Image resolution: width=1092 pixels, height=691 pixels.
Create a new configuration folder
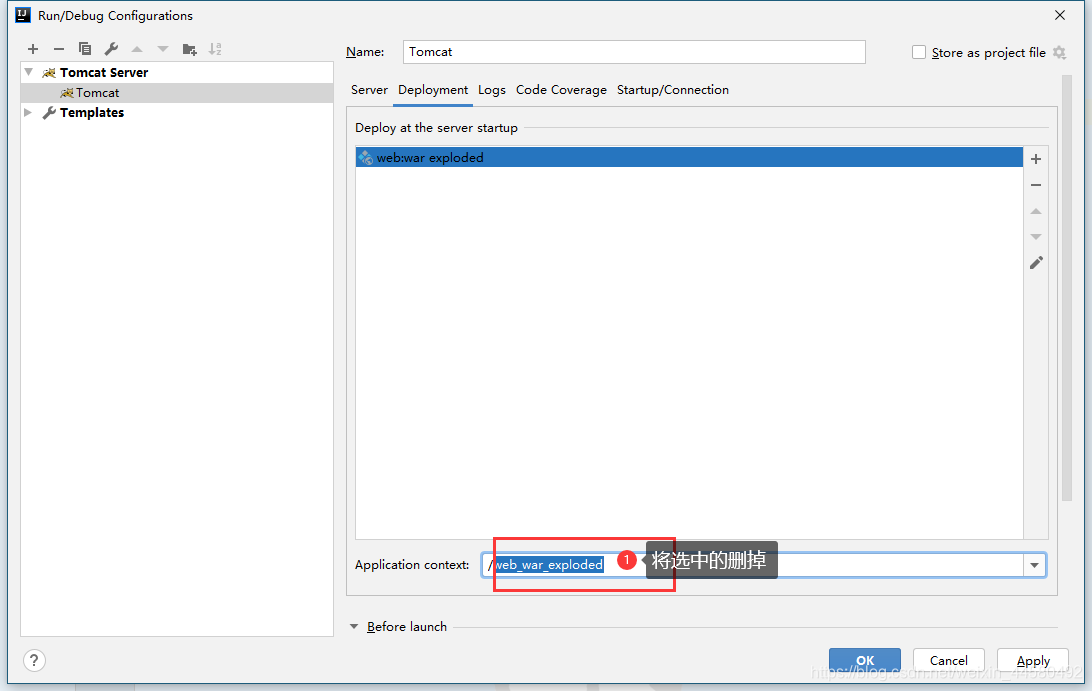point(189,49)
